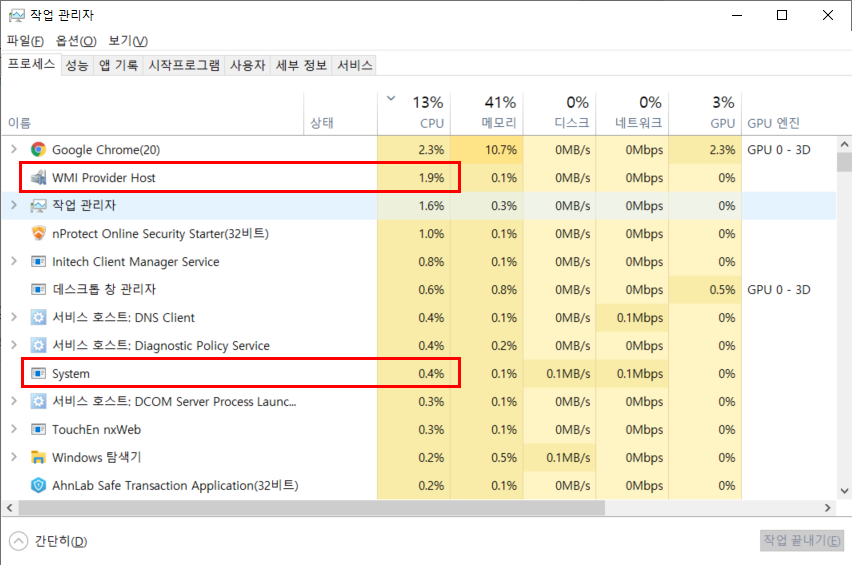Click the DCOM Server Process Launcher icon

pyautogui.click(x=38, y=401)
